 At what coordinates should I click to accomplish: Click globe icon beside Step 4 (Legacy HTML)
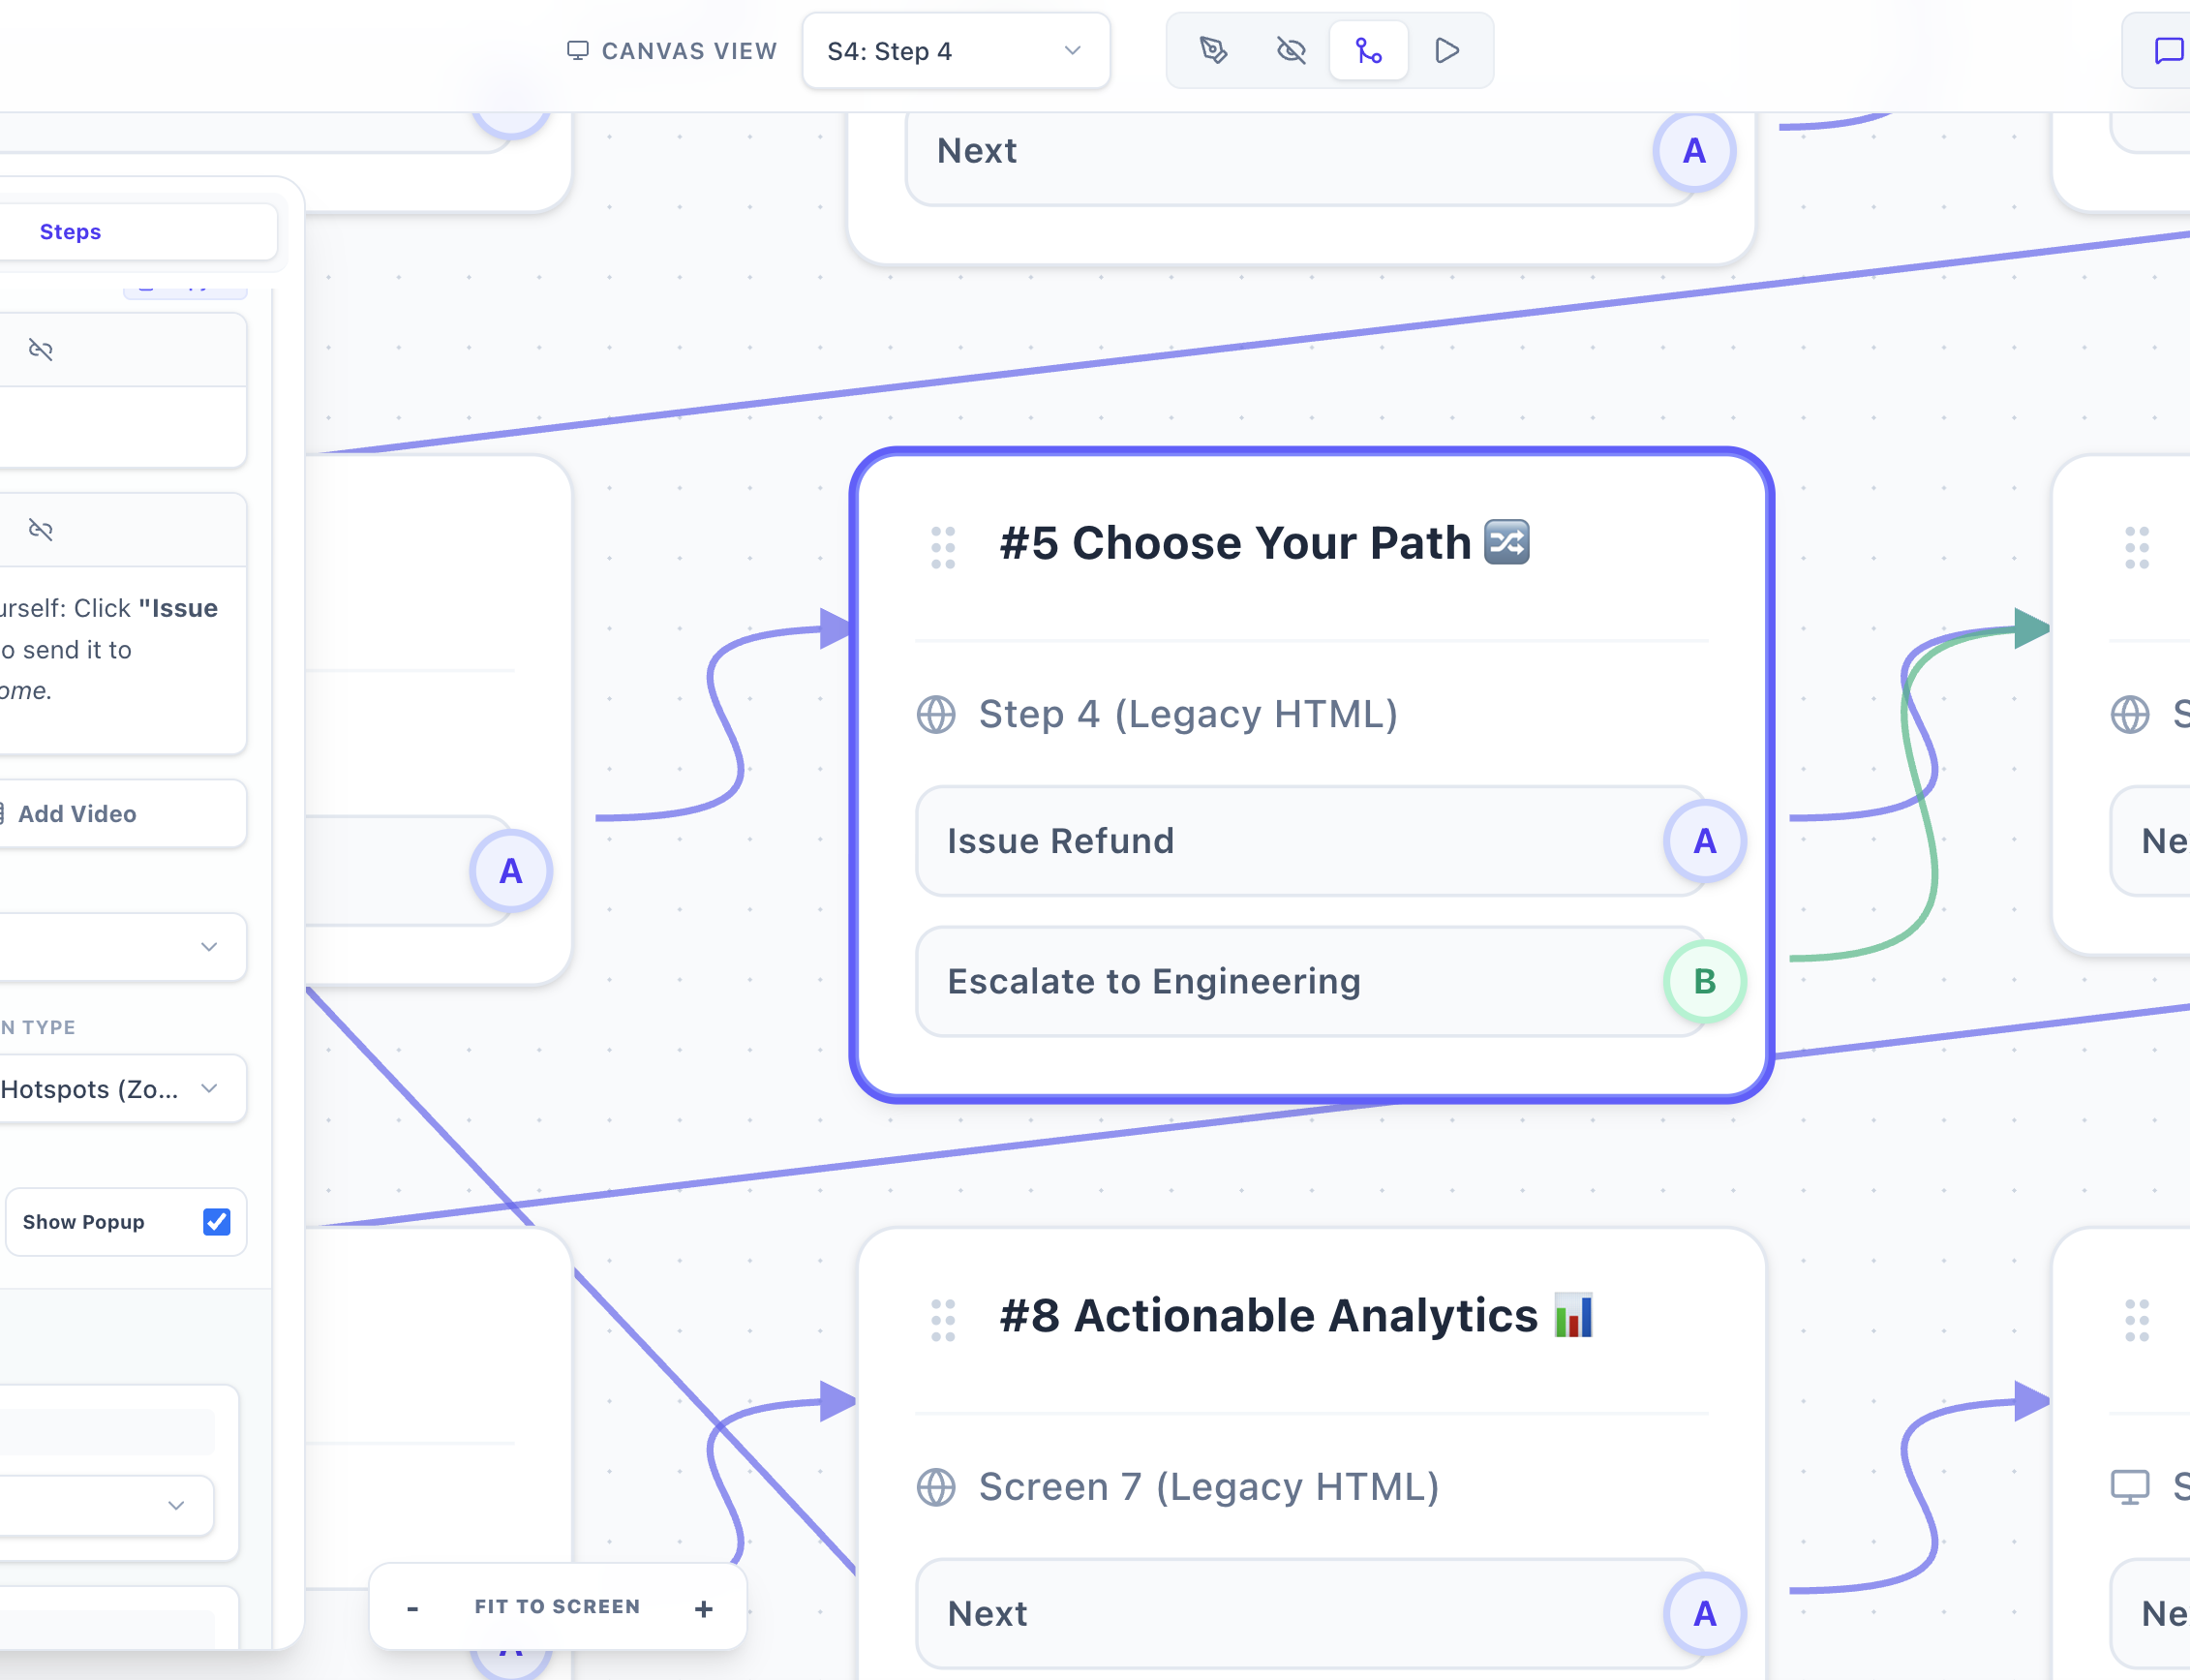tap(936, 715)
